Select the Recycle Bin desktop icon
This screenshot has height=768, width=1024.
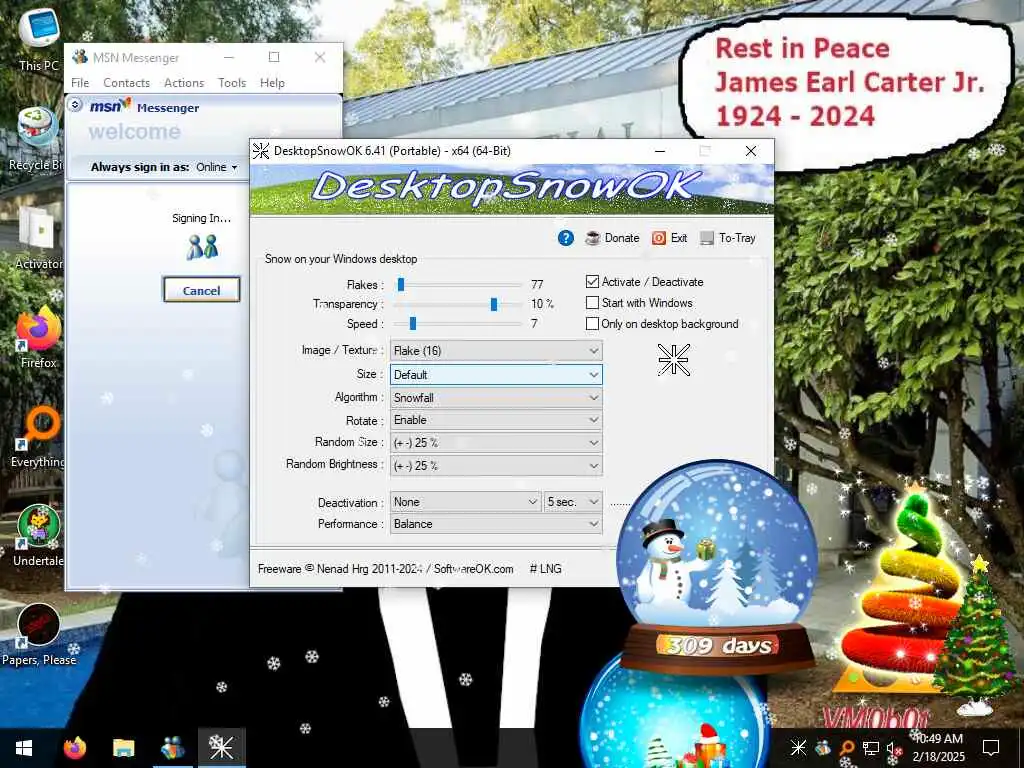37,139
